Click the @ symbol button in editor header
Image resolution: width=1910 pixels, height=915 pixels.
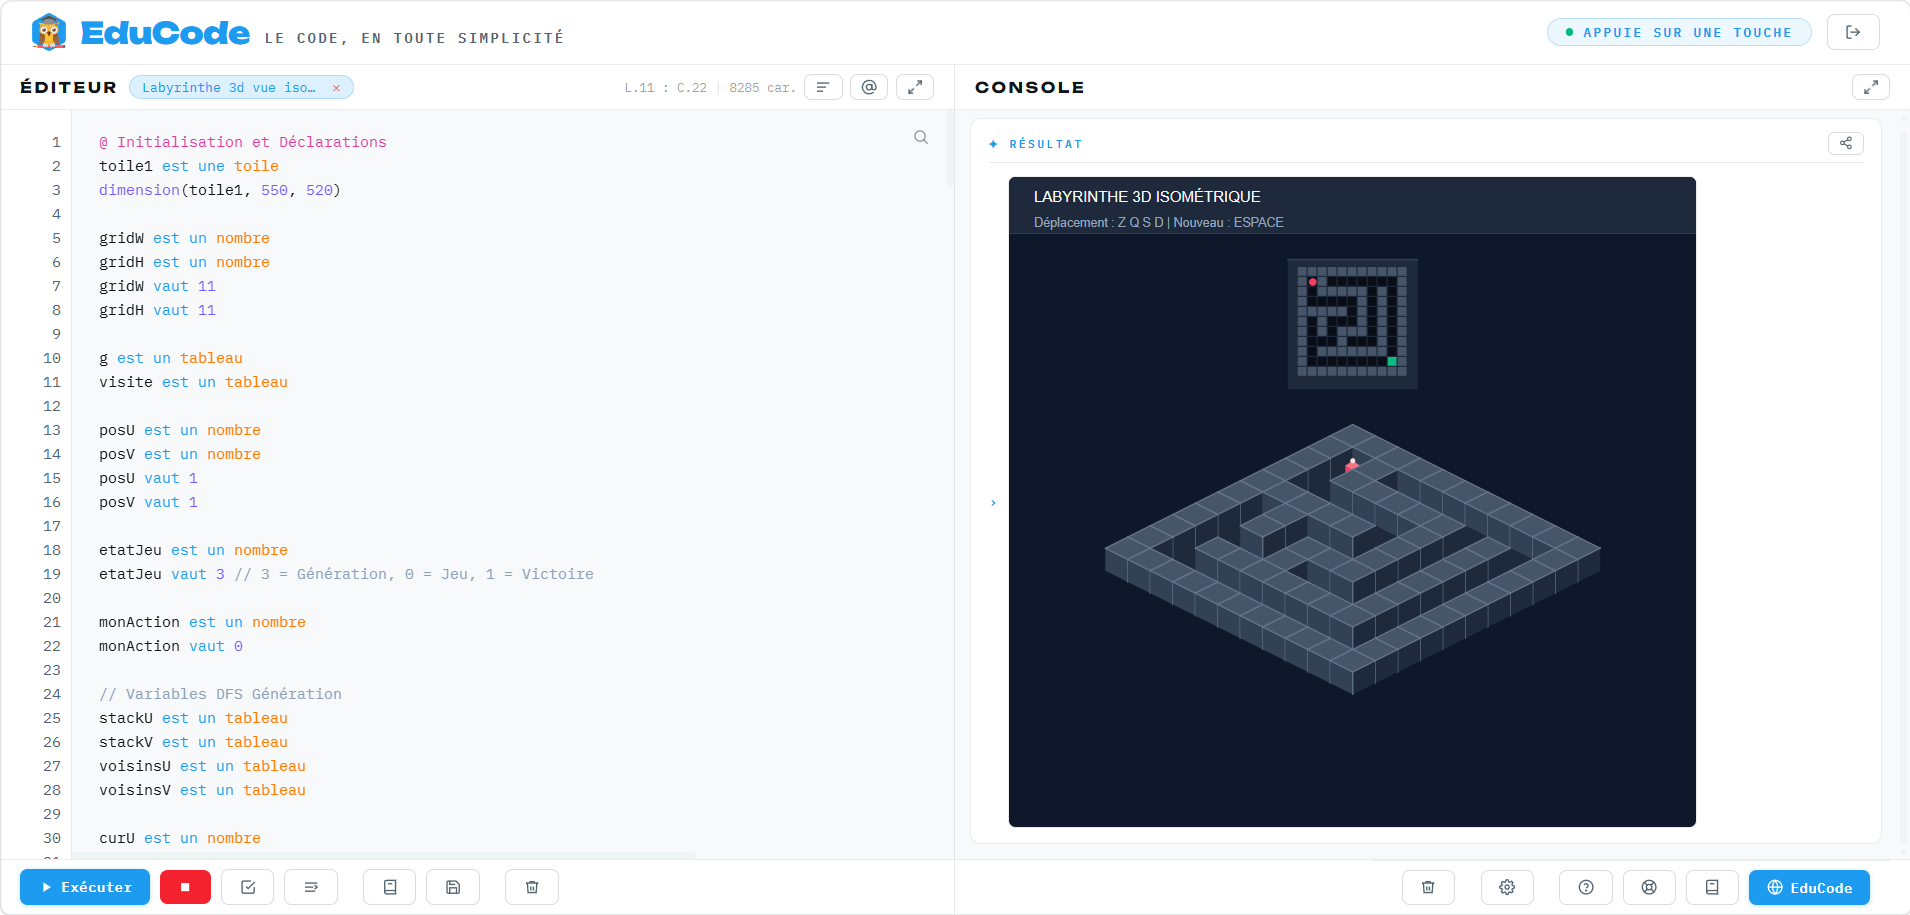(869, 87)
